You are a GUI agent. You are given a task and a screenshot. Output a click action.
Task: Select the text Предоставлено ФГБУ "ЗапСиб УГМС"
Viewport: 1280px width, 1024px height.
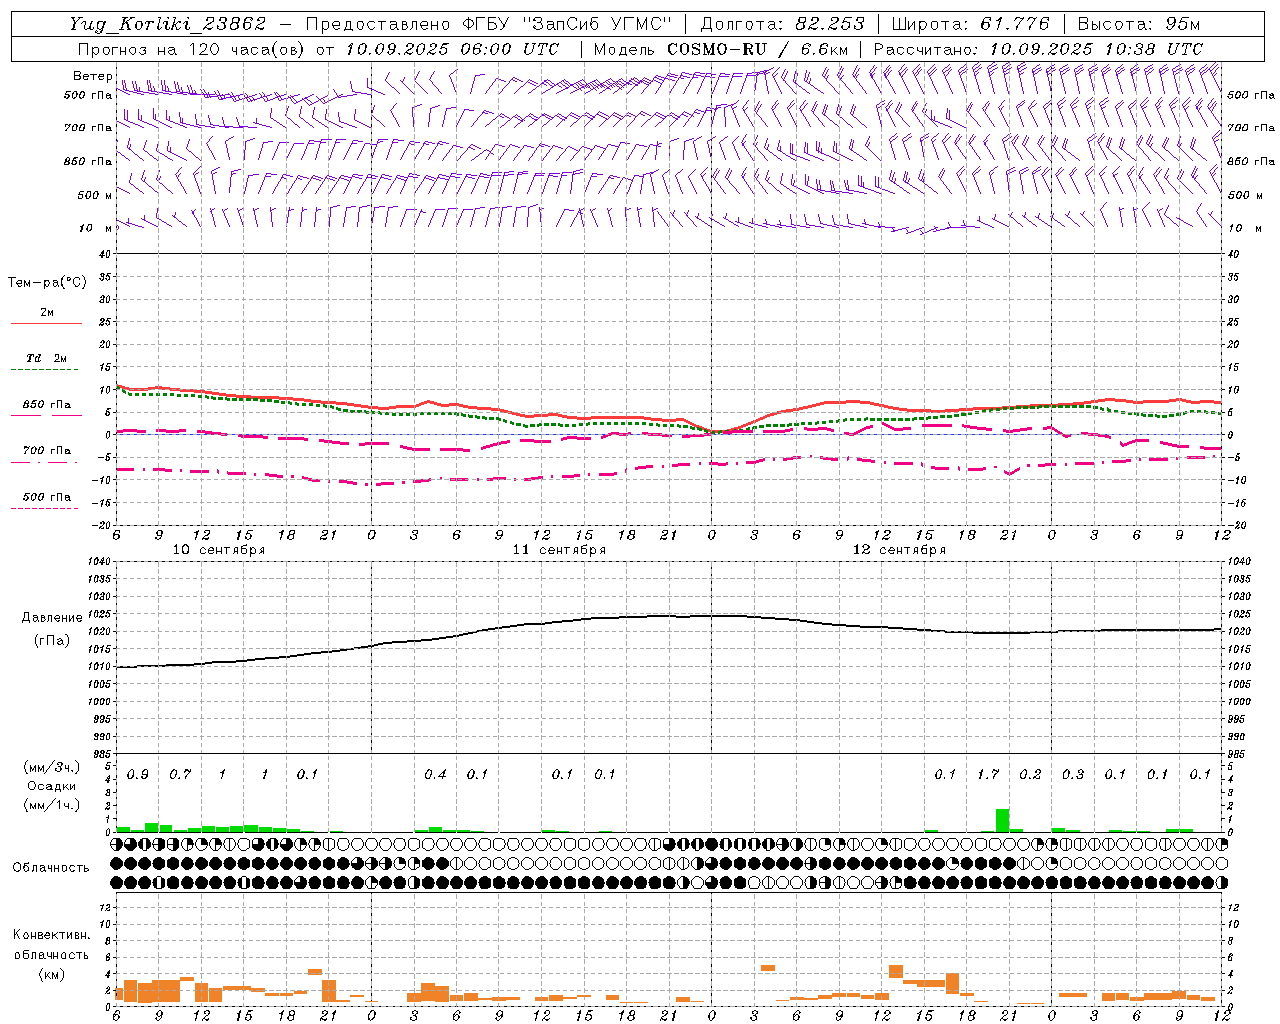[488, 24]
